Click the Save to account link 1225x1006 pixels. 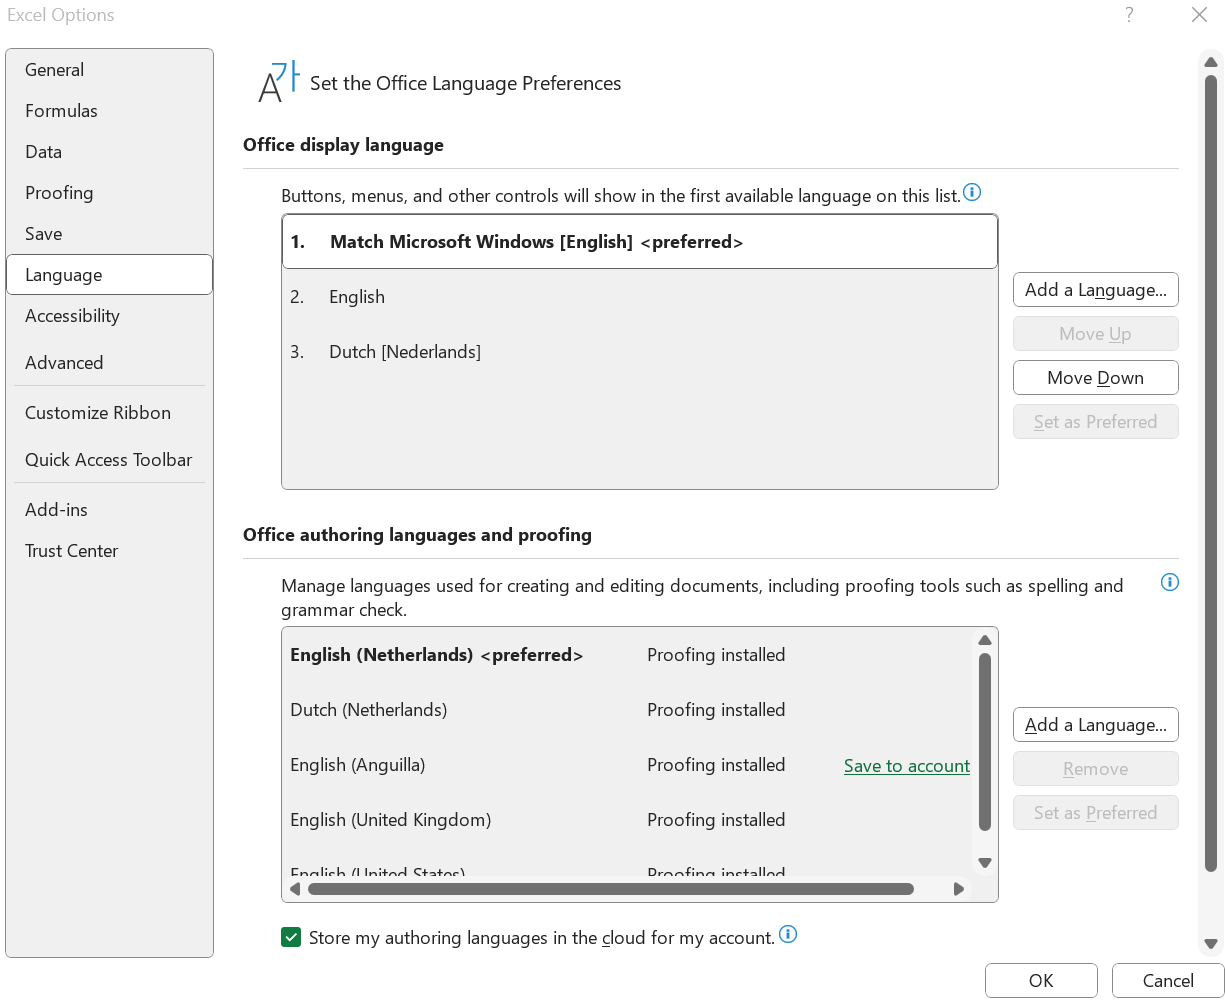pyautogui.click(x=906, y=766)
